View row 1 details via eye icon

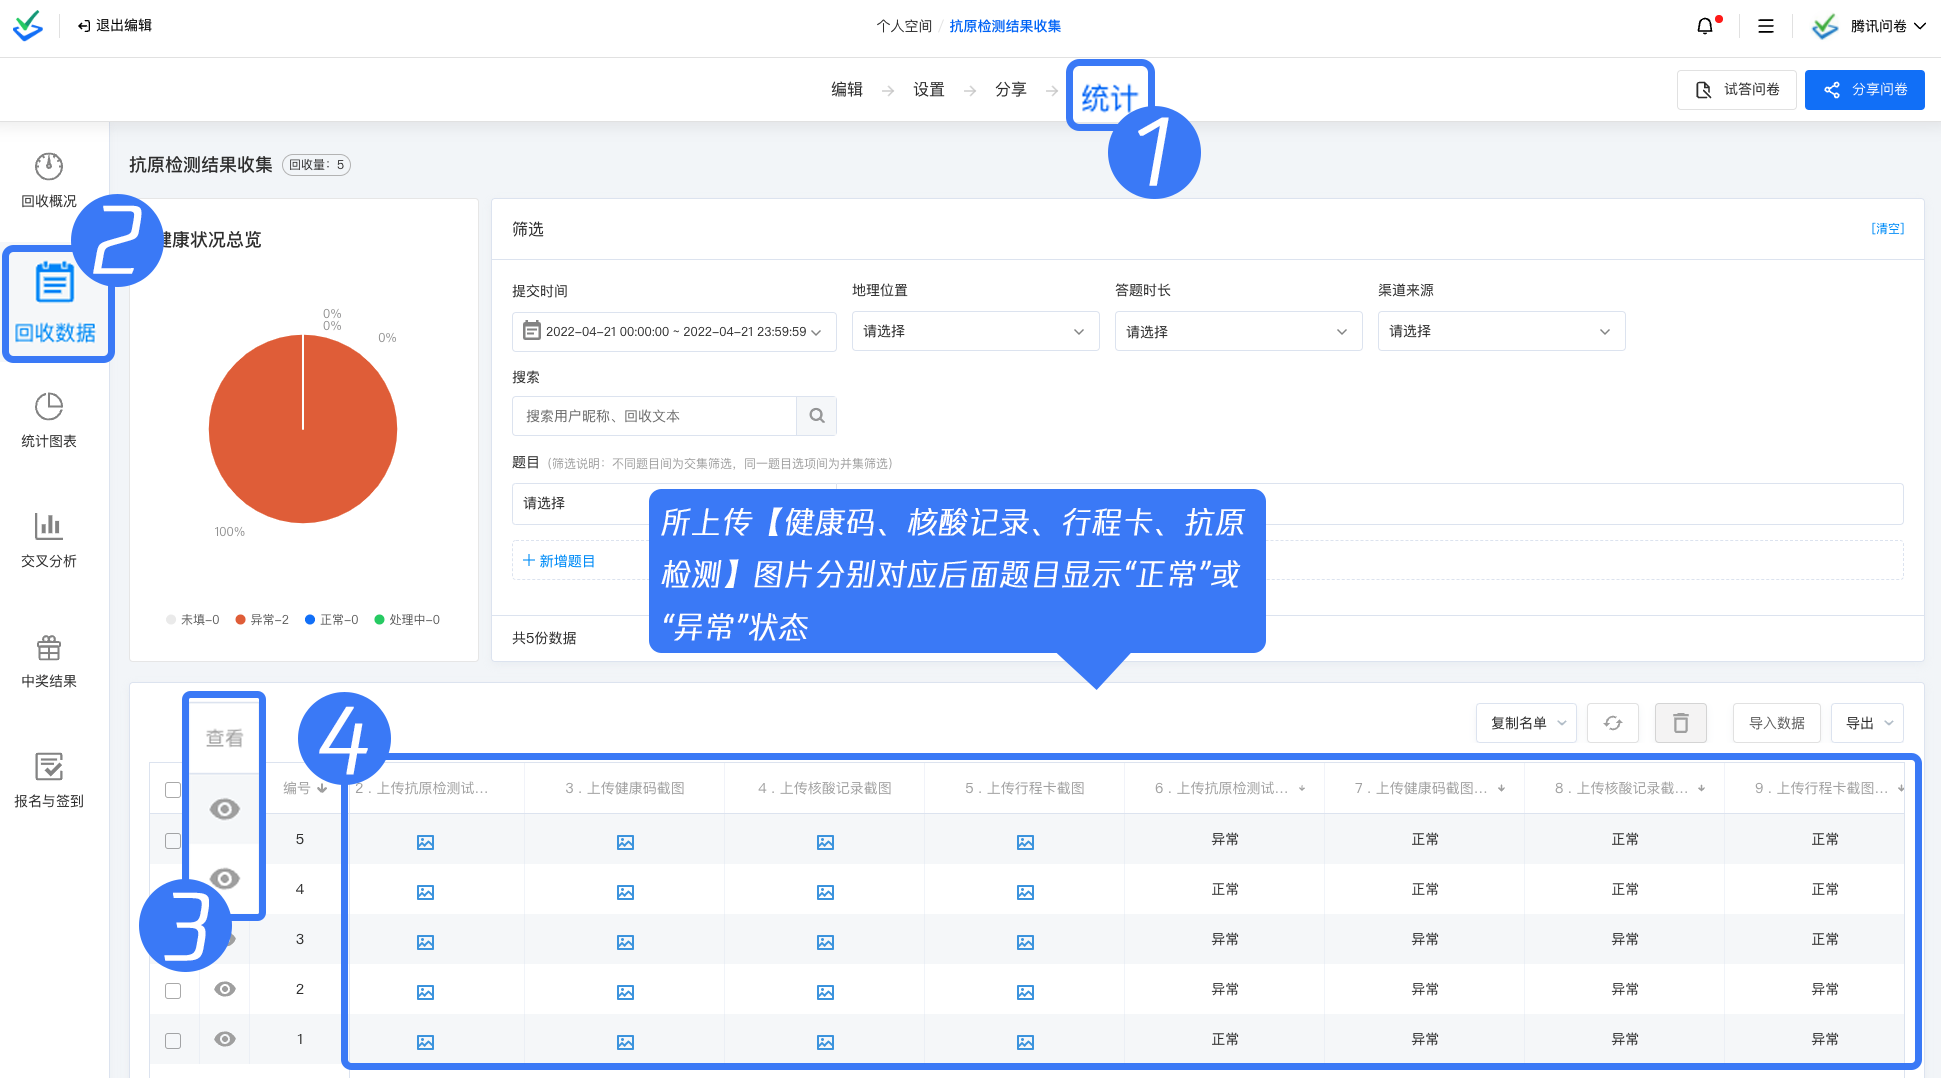click(225, 1039)
